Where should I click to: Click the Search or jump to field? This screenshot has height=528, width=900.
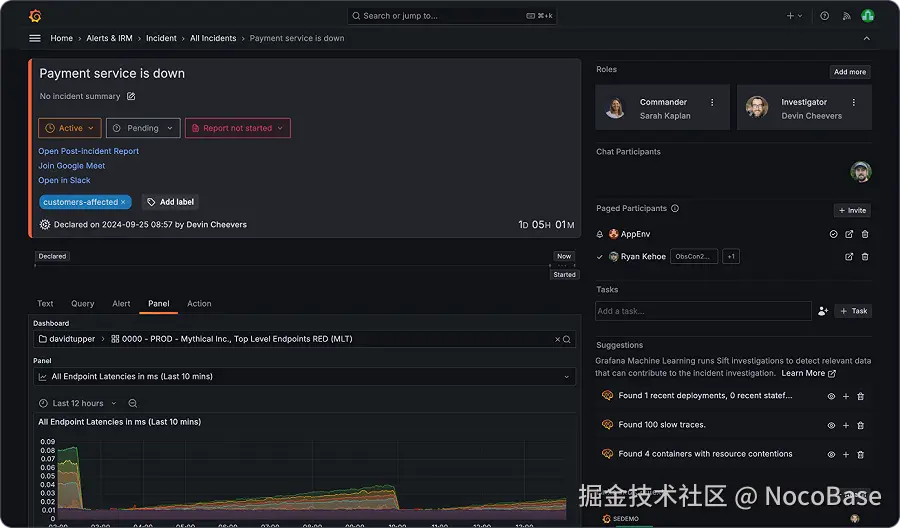[452, 16]
